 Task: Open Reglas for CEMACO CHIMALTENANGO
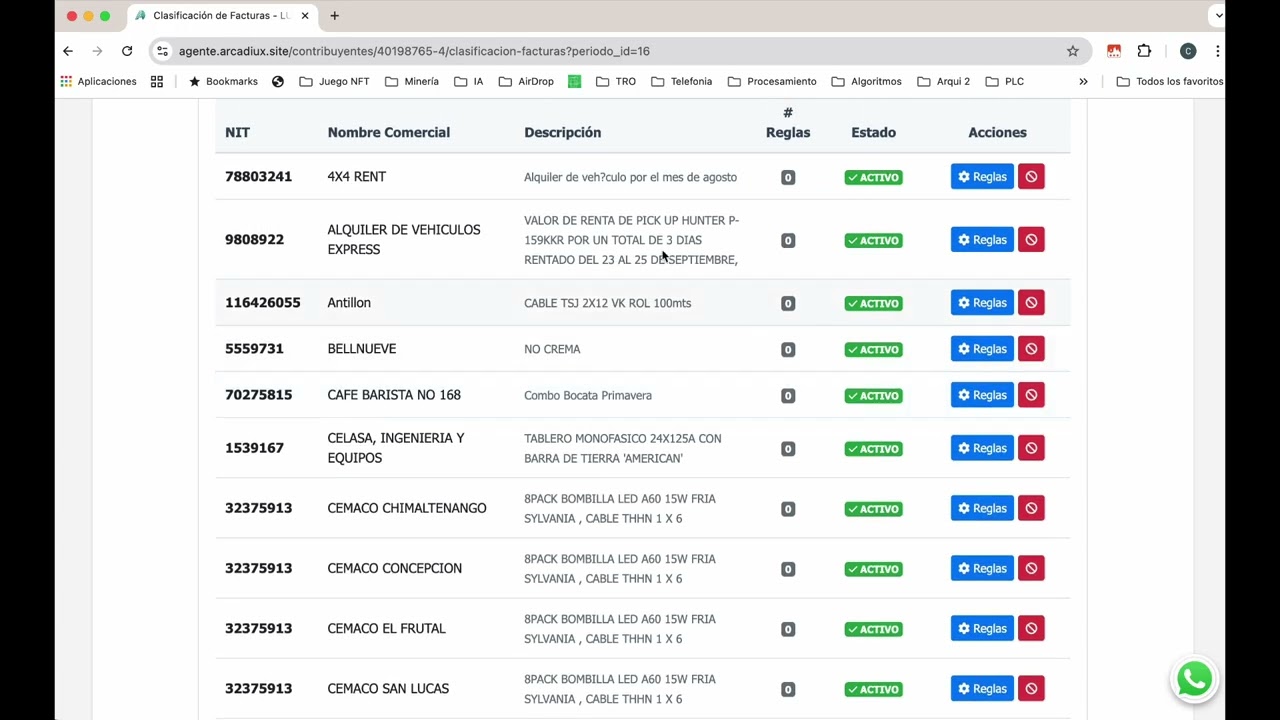pyautogui.click(x=982, y=508)
